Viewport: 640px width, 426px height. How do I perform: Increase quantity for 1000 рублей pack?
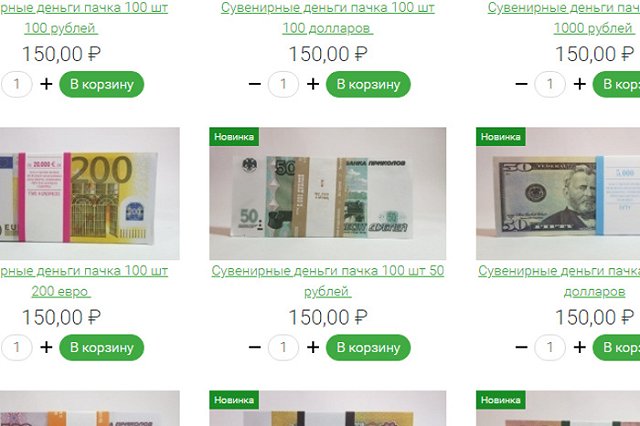click(x=580, y=84)
